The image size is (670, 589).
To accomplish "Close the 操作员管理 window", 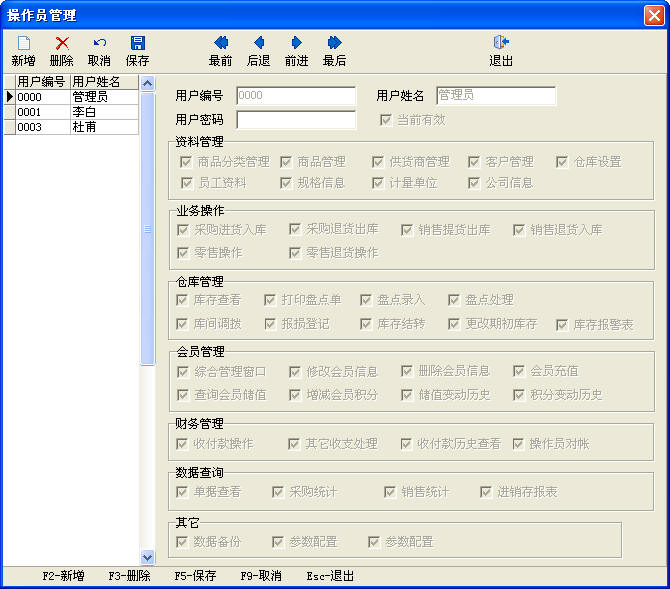I will tap(654, 15).
